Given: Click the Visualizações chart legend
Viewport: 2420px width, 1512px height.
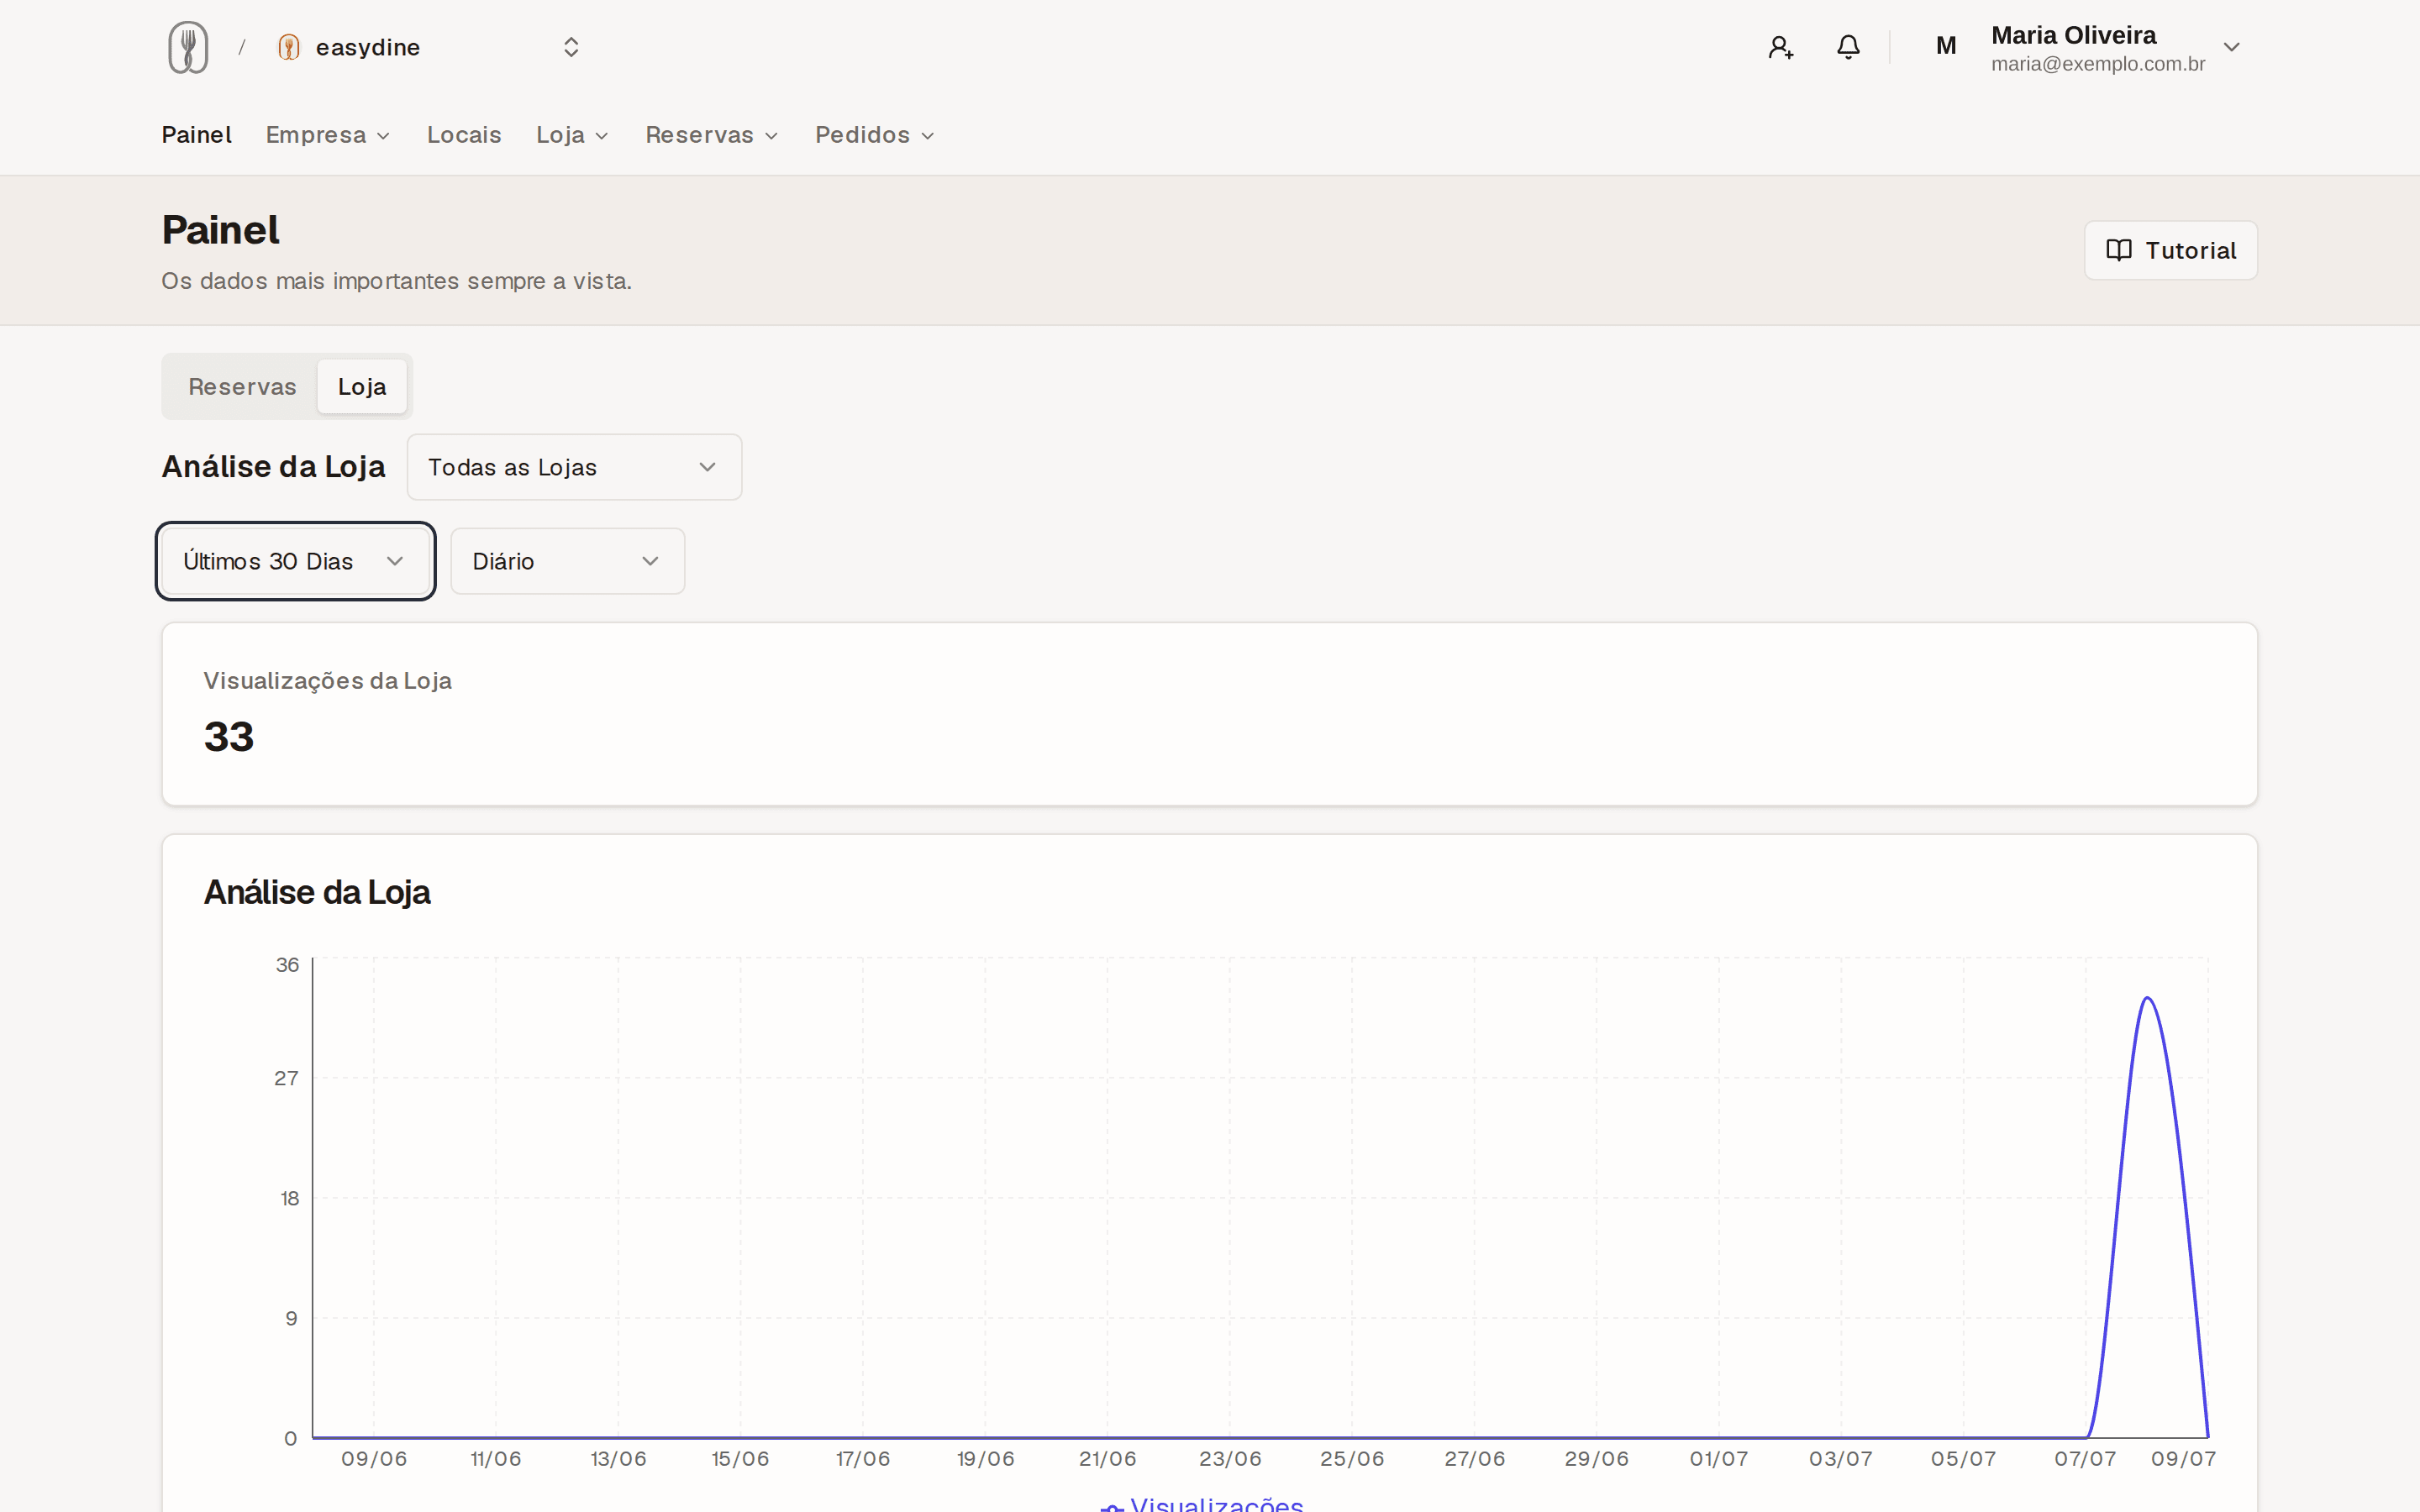Looking at the screenshot, I should [1202, 1504].
